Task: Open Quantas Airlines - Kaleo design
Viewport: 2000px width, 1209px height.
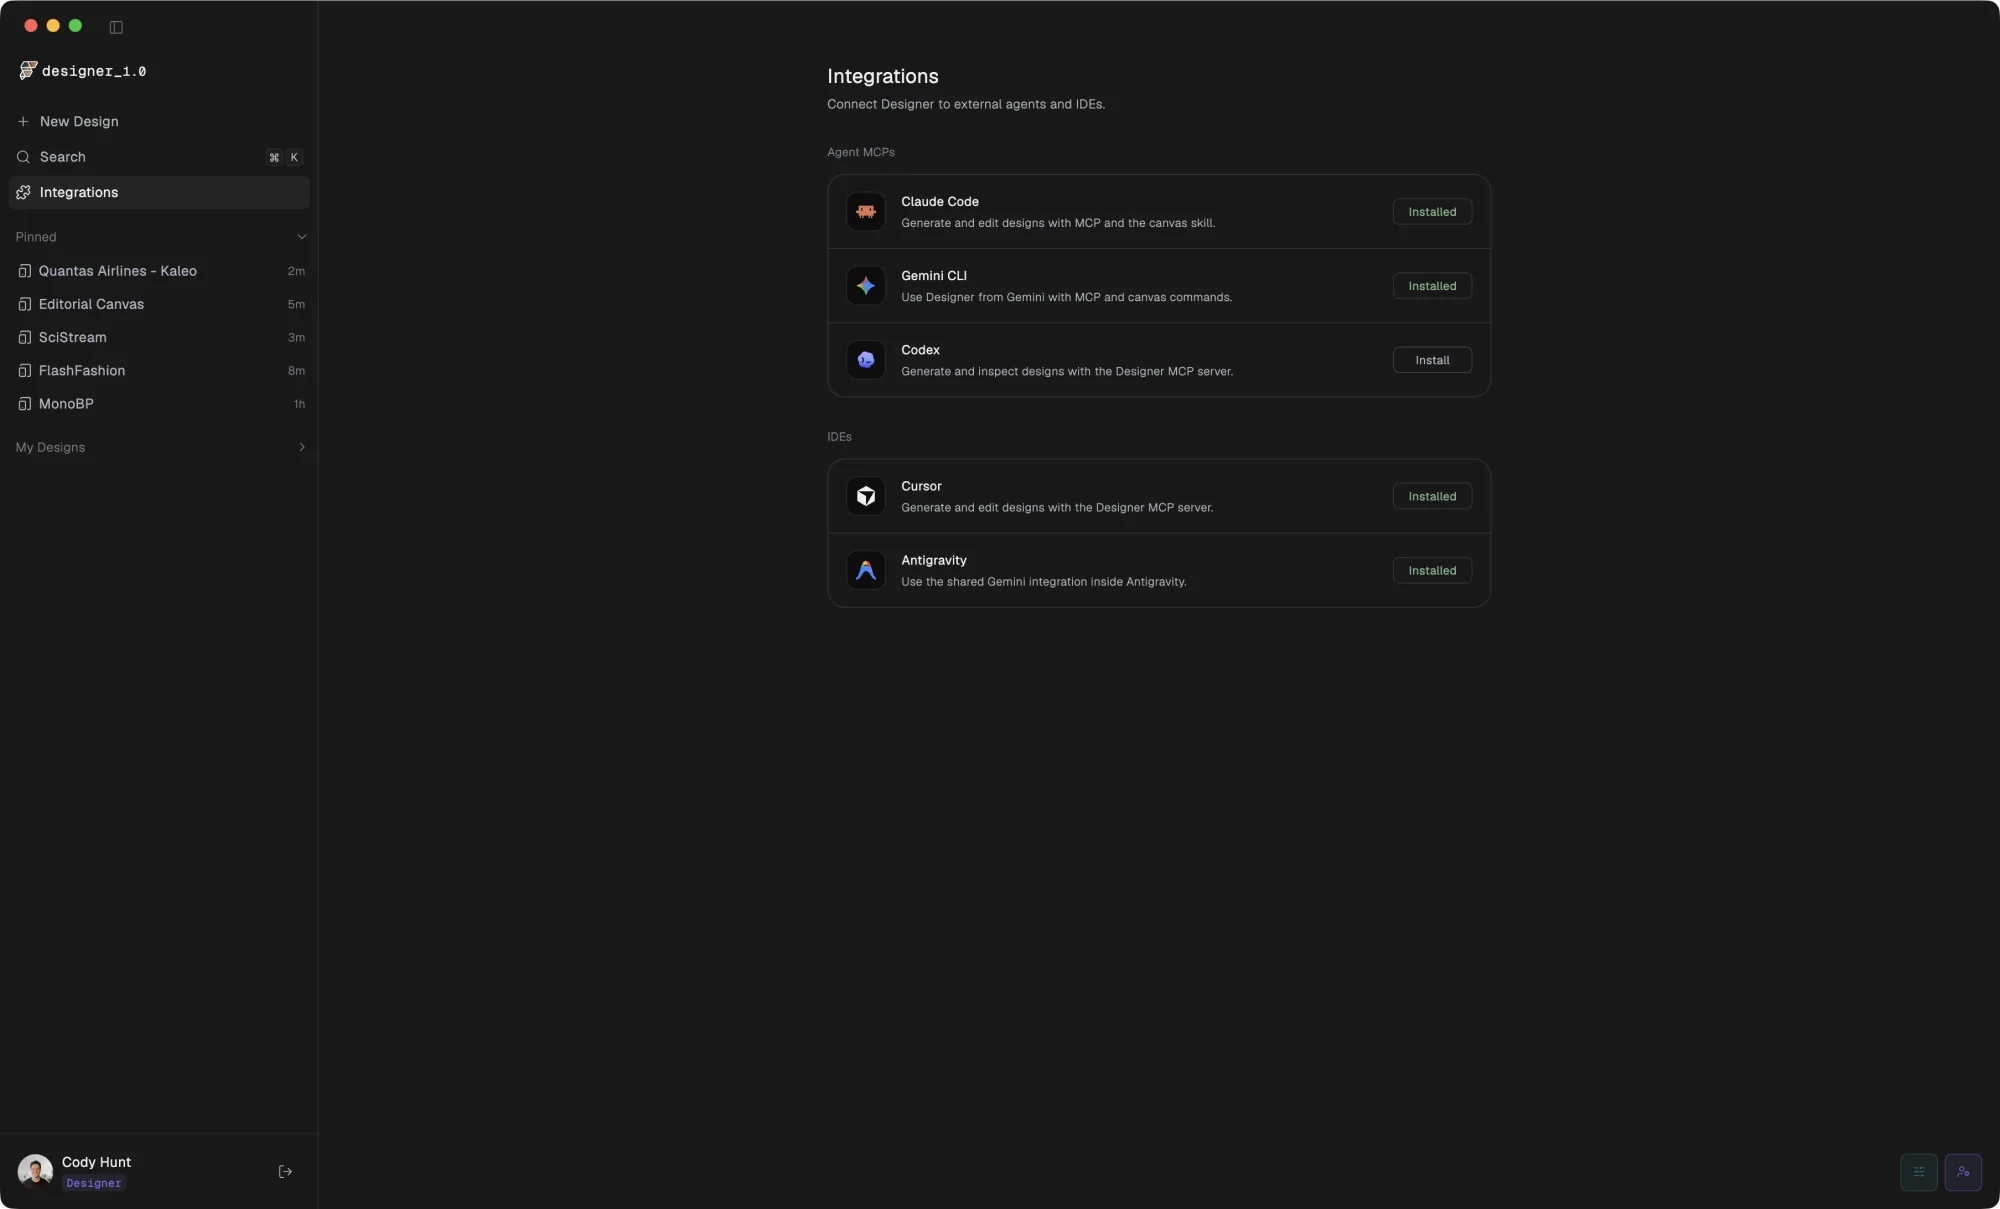Action: (x=159, y=271)
